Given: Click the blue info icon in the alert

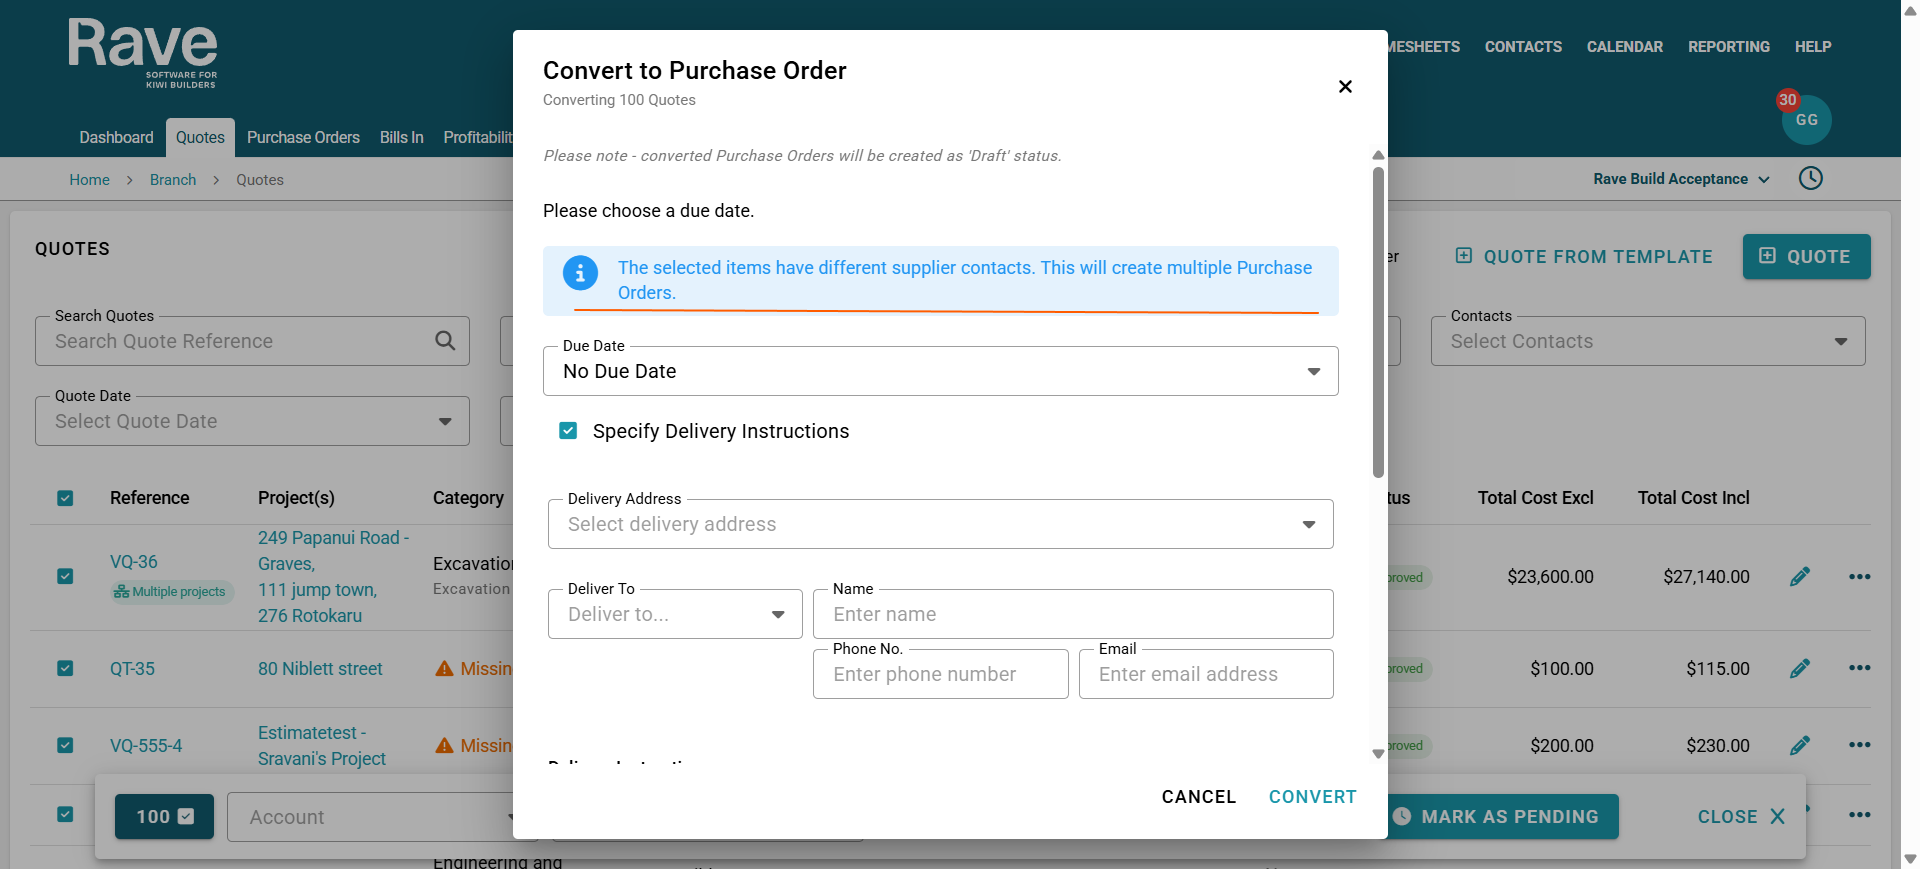Looking at the screenshot, I should [x=580, y=272].
